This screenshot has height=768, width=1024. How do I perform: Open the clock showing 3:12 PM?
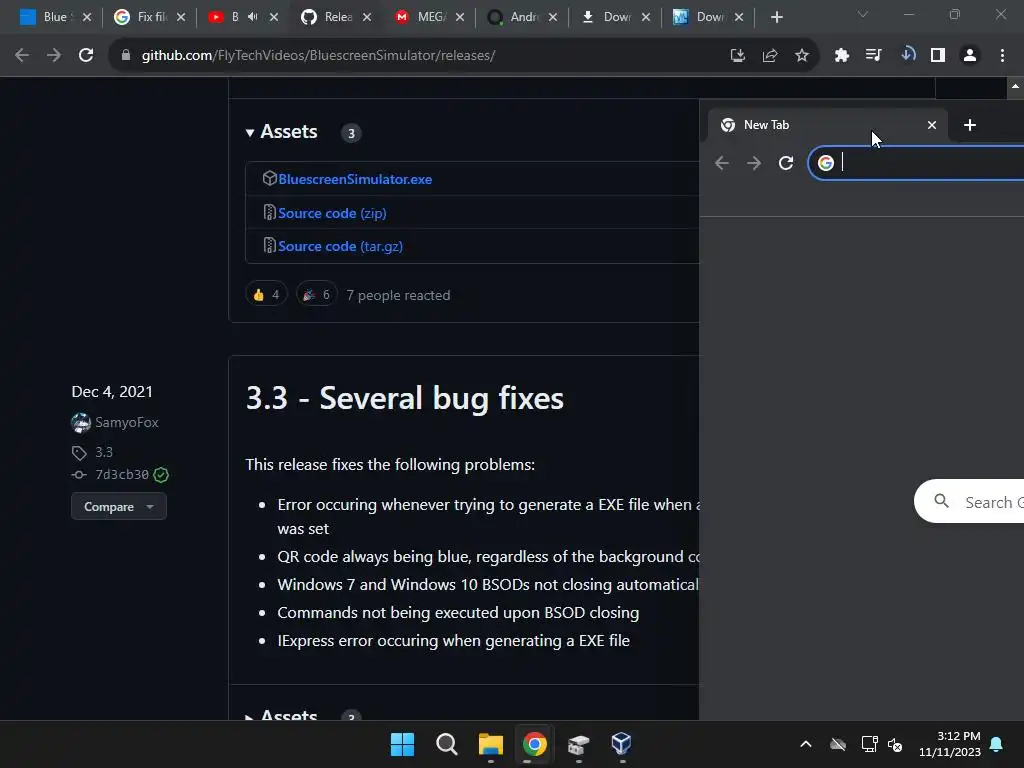(x=950, y=744)
